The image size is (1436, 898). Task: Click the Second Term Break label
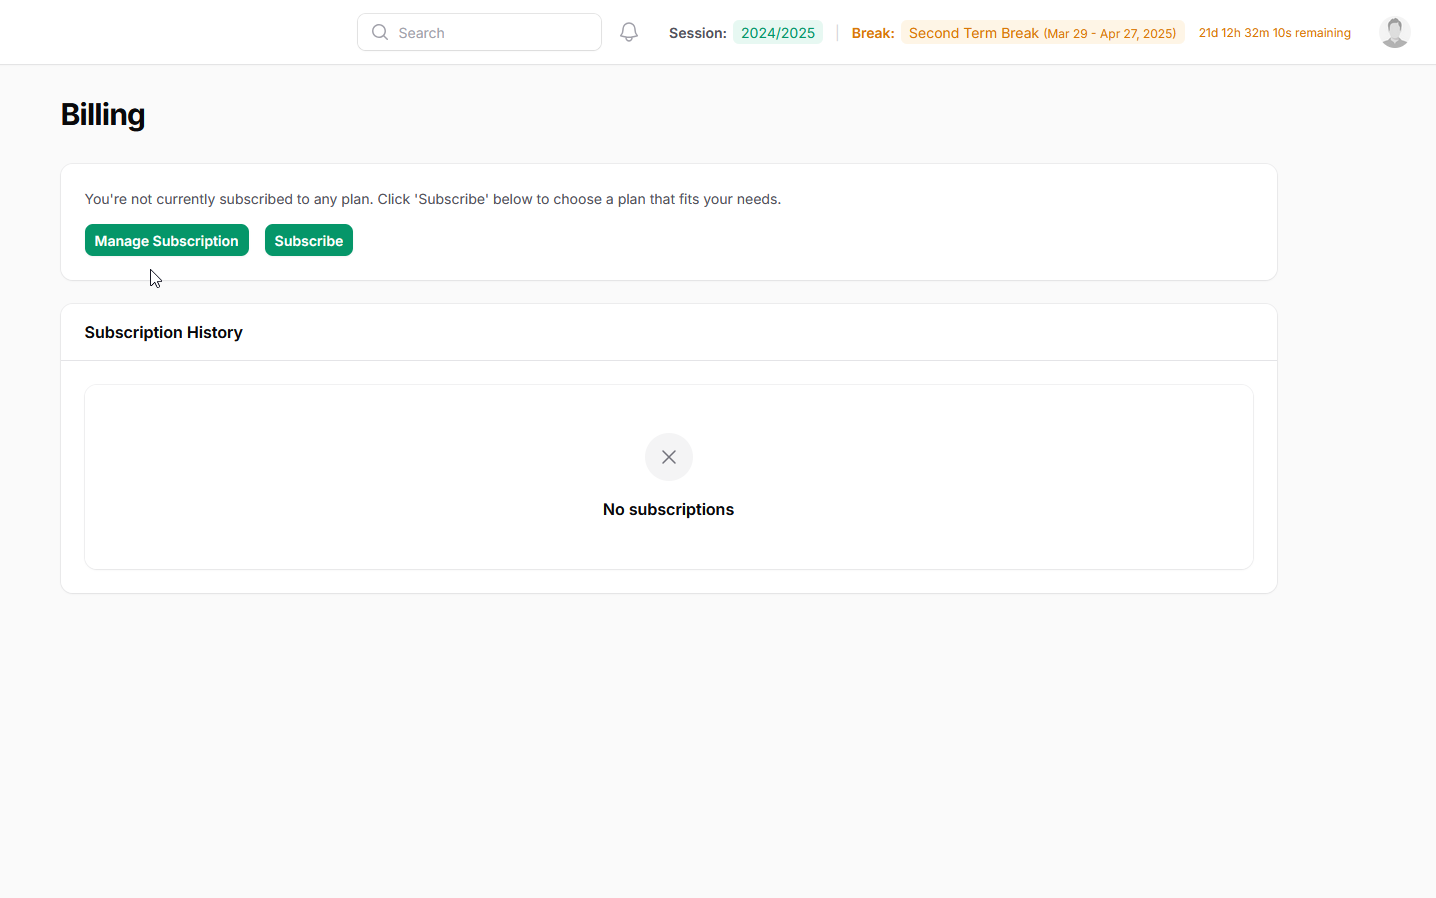pyautogui.click(x=973, y=33)
